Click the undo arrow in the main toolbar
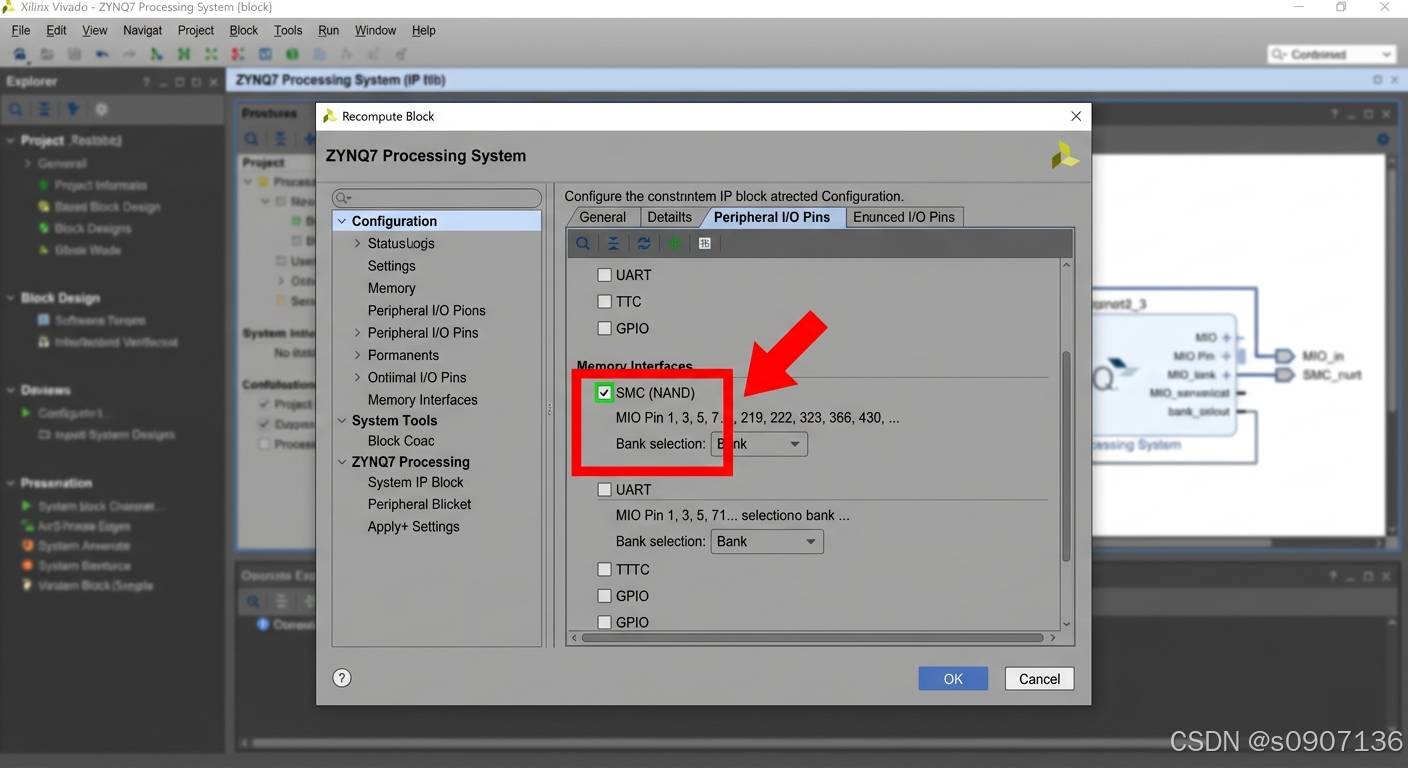 (x=102, y=54)
